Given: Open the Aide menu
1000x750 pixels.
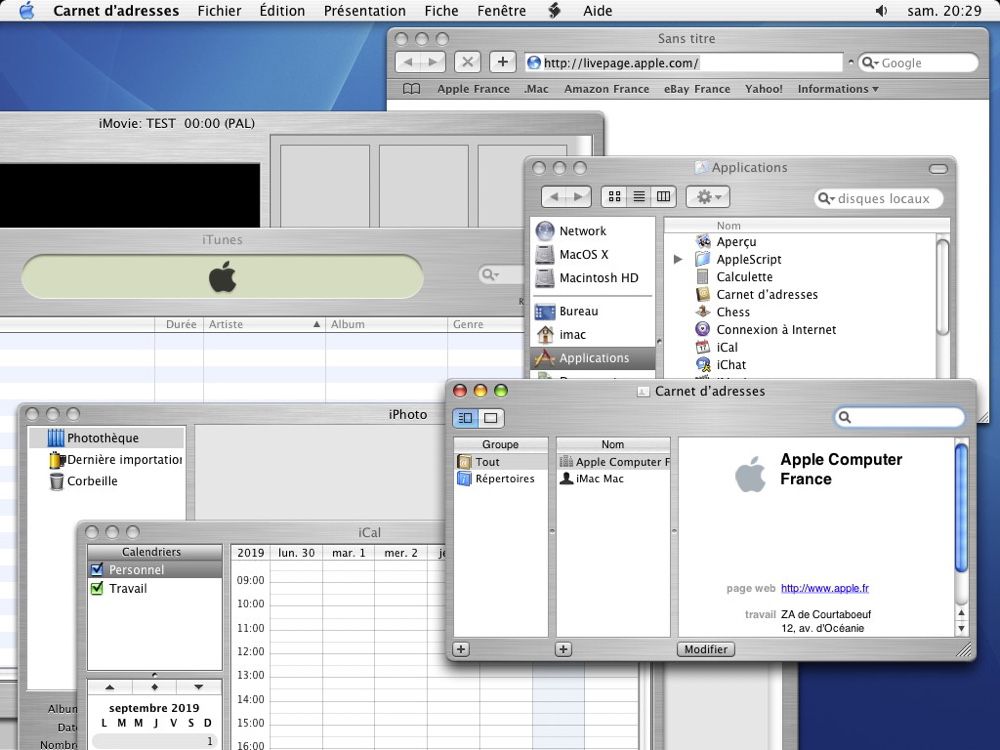Looking at the screenshot, I should coord(598,11).
